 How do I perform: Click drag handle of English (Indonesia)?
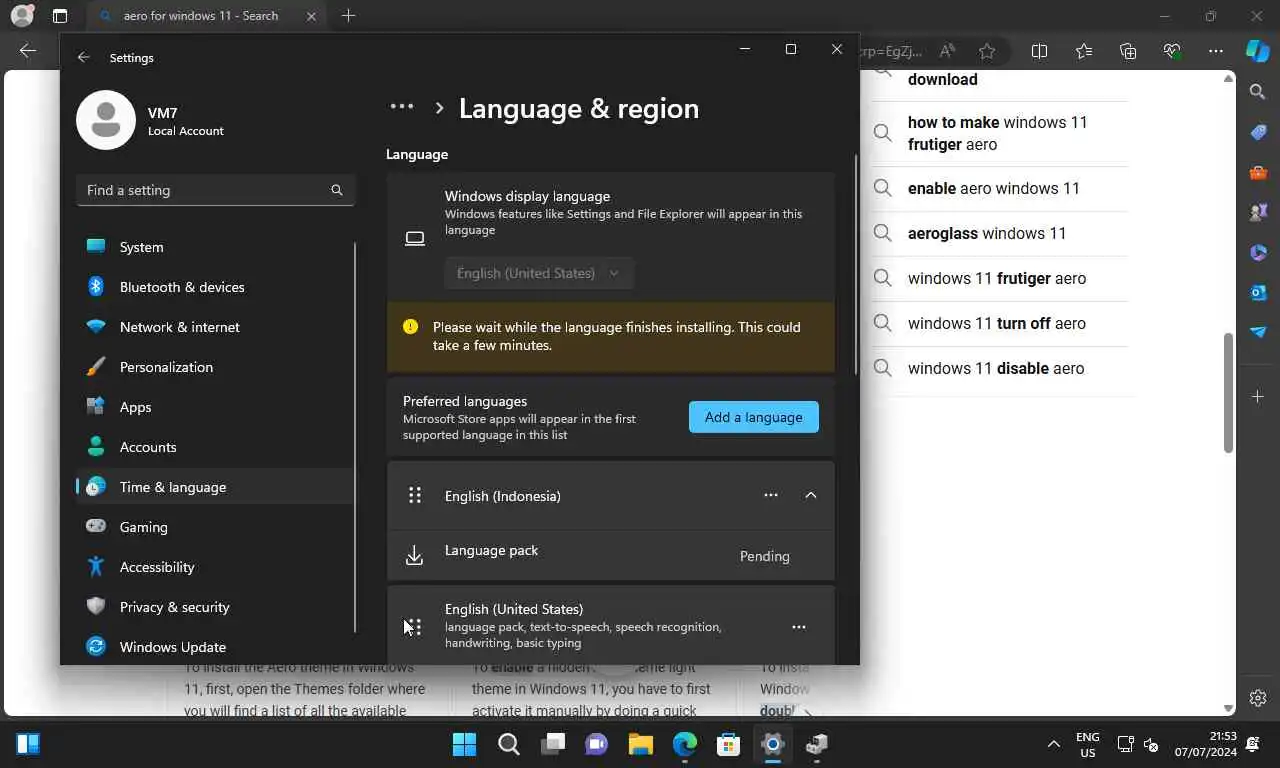pyautogui.click(x=415, y=495)
